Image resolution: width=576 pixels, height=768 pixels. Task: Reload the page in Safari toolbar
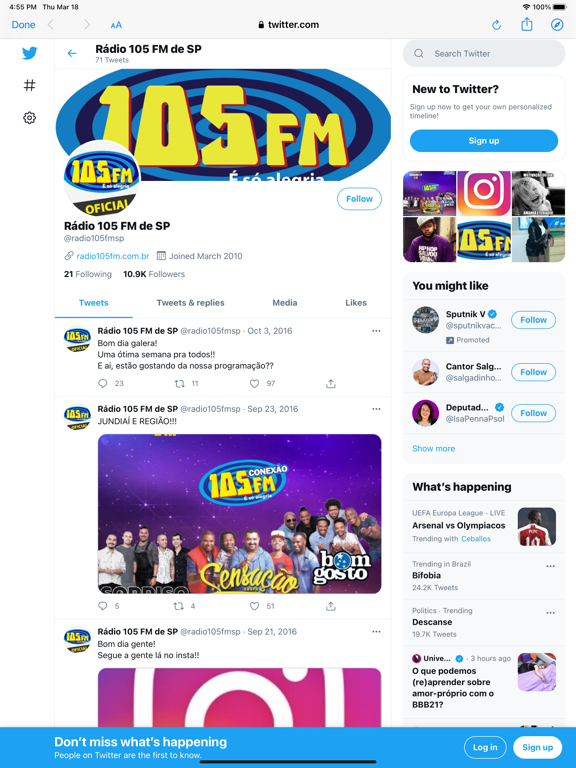coord(496,24)
